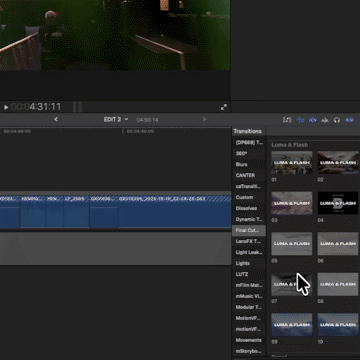
Task: Select Luma & Flash transition 06 thumbnail
Action: click(338, 244)
